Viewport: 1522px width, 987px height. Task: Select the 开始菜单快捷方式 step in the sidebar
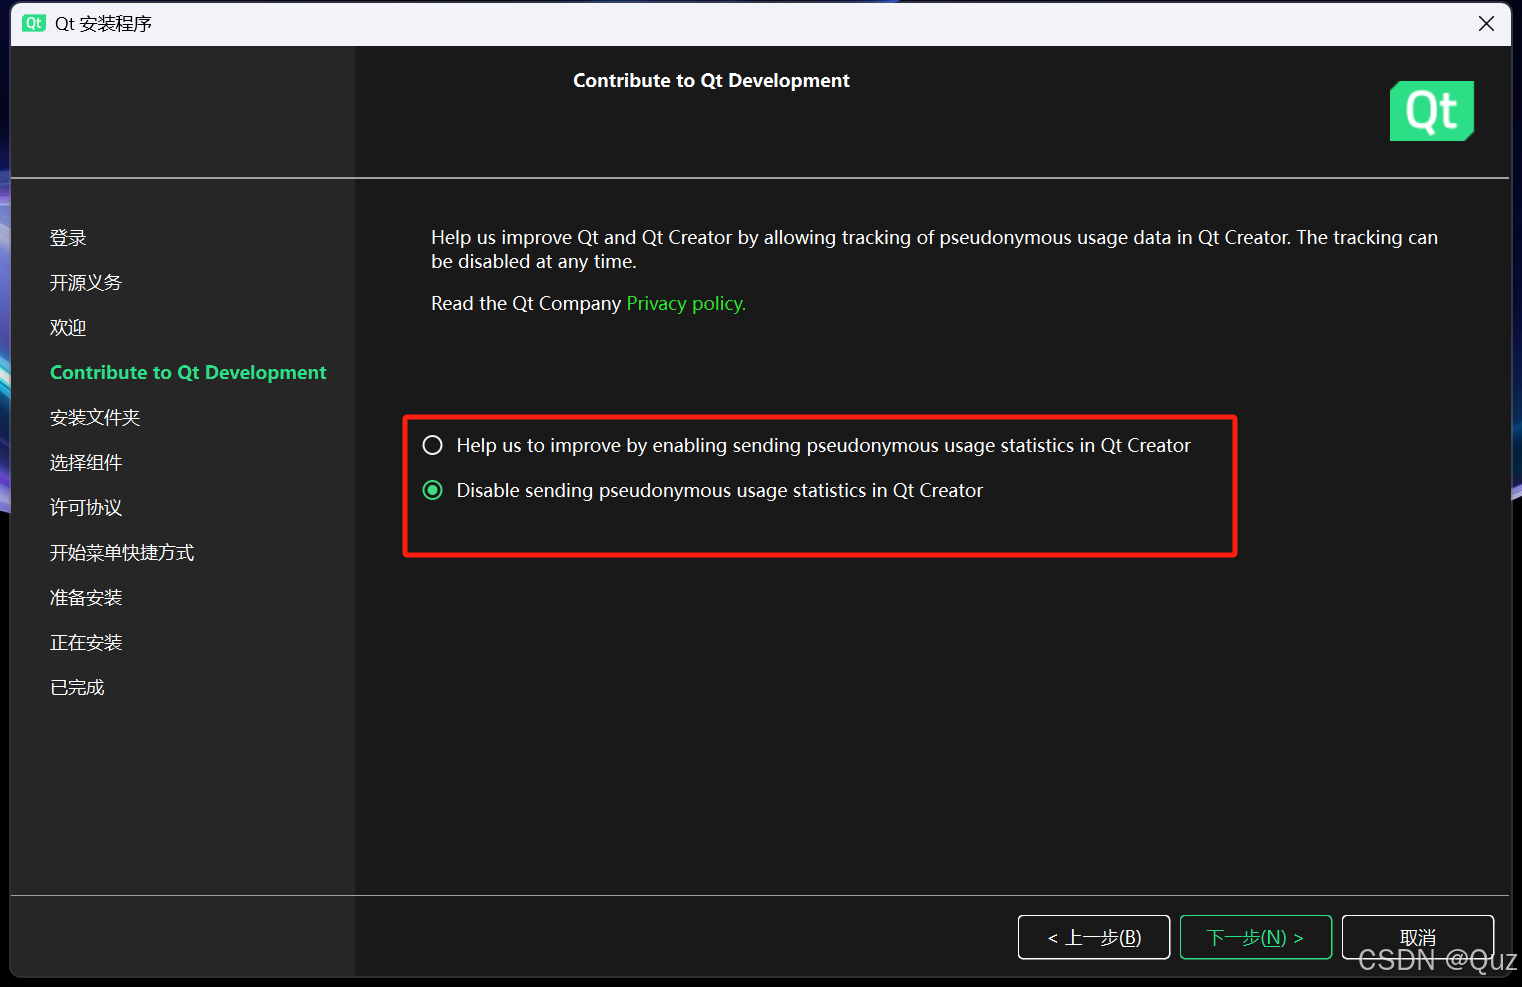point(122,553)
